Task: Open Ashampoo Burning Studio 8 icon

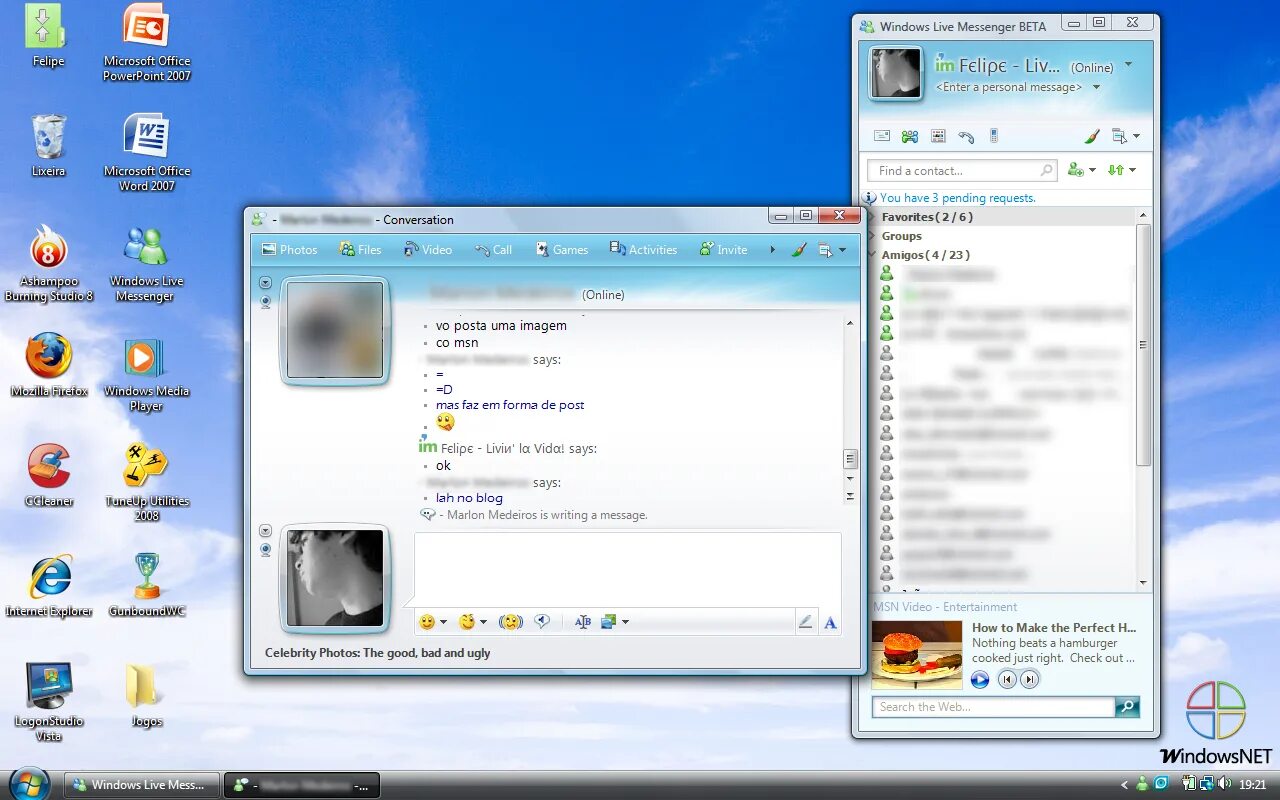Action: [x=49, y=263]
